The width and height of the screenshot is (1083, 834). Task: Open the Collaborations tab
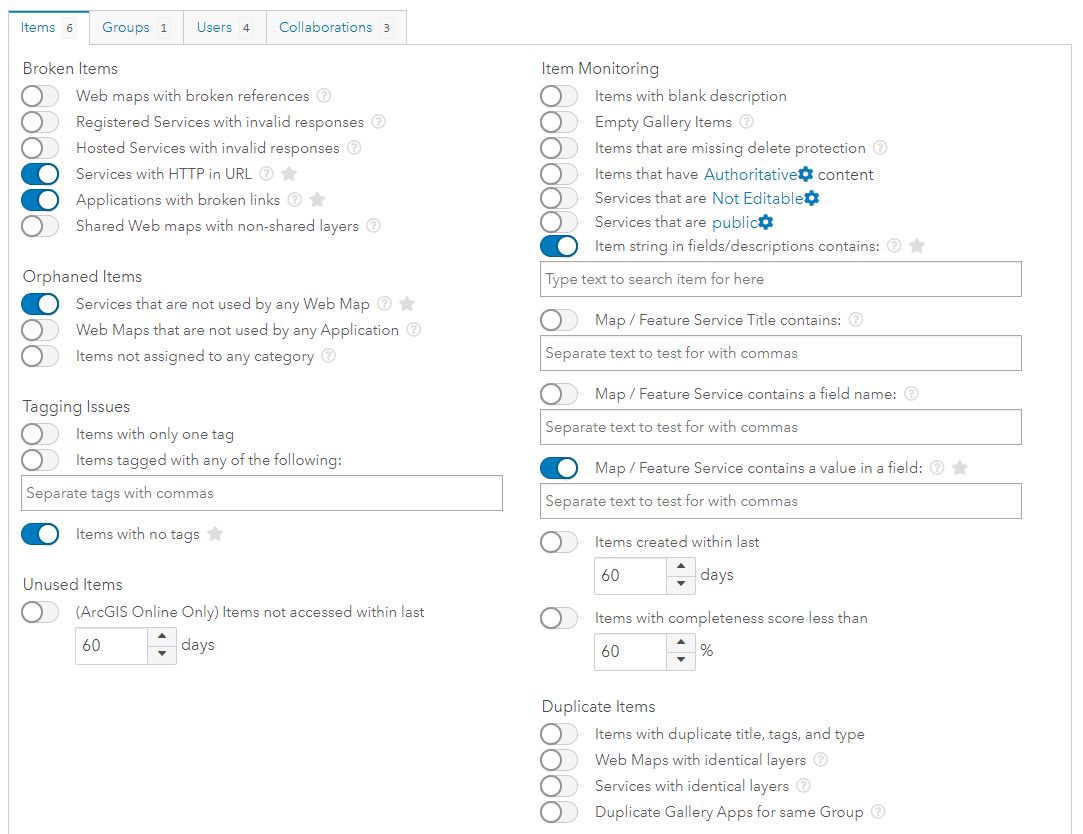(336, 28)
